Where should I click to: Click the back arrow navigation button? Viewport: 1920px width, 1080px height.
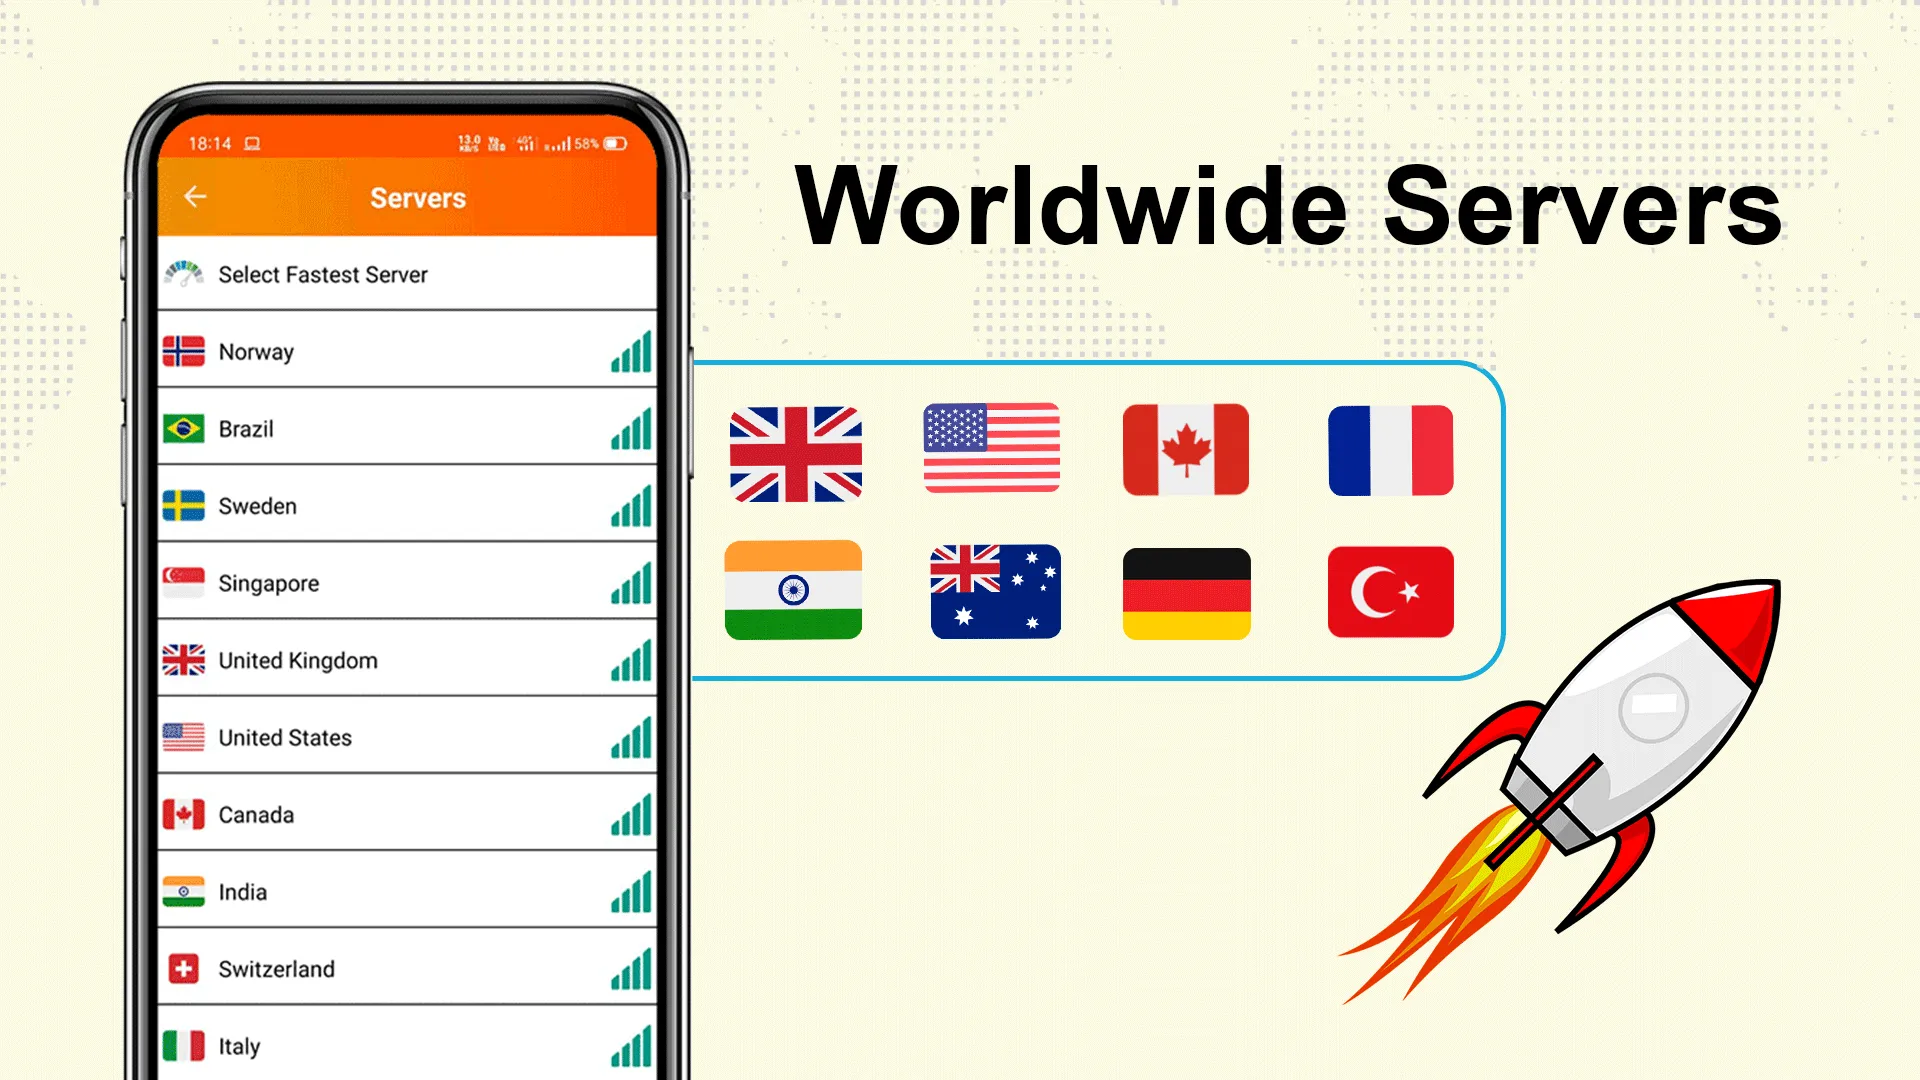point(194,198)
